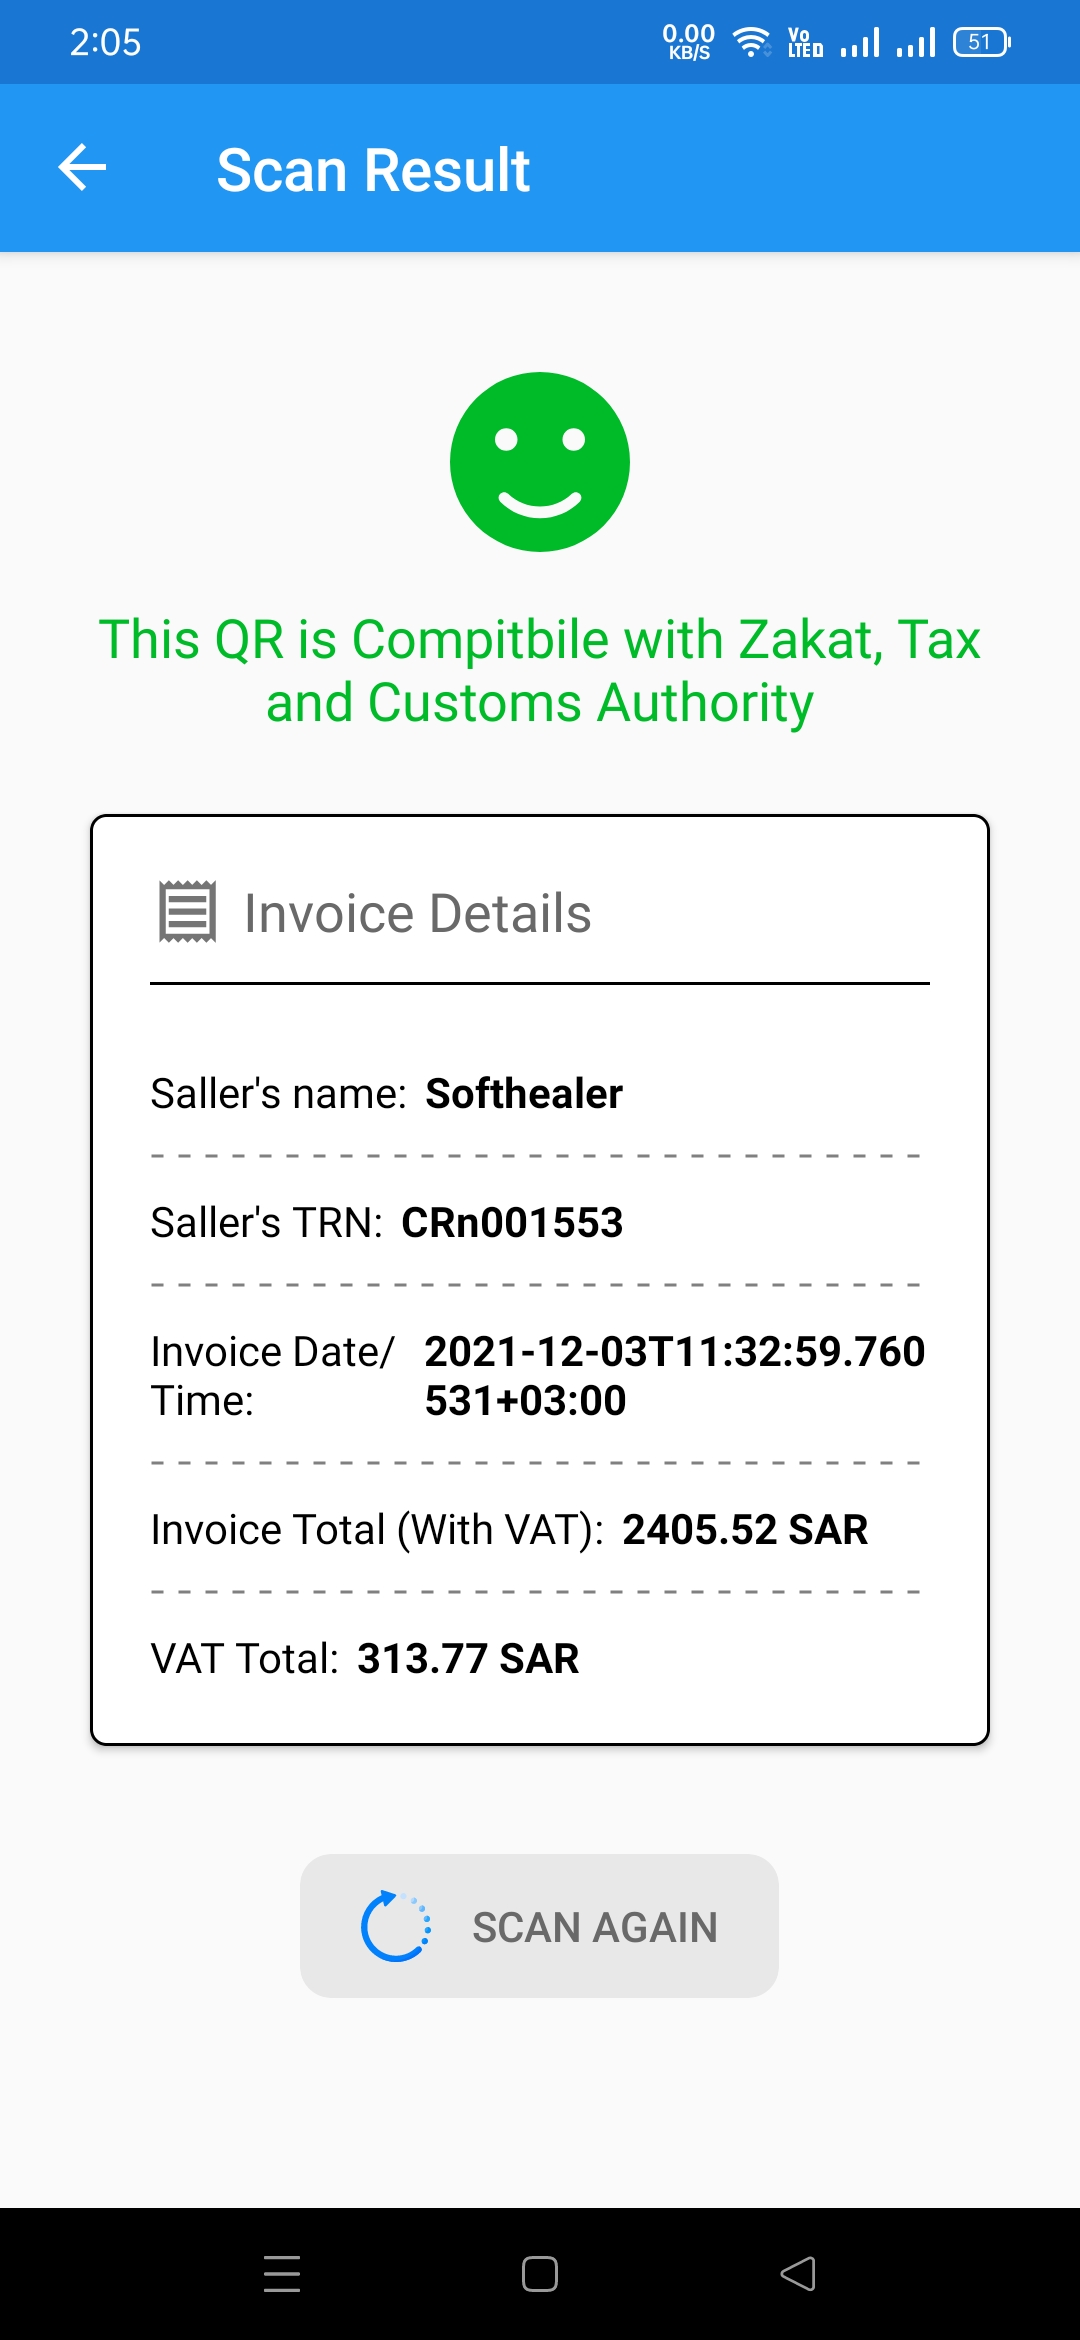1080x2340 pixels.
Task: Tap the invoice date timestamp value
Action: (x=674, y=1375)
